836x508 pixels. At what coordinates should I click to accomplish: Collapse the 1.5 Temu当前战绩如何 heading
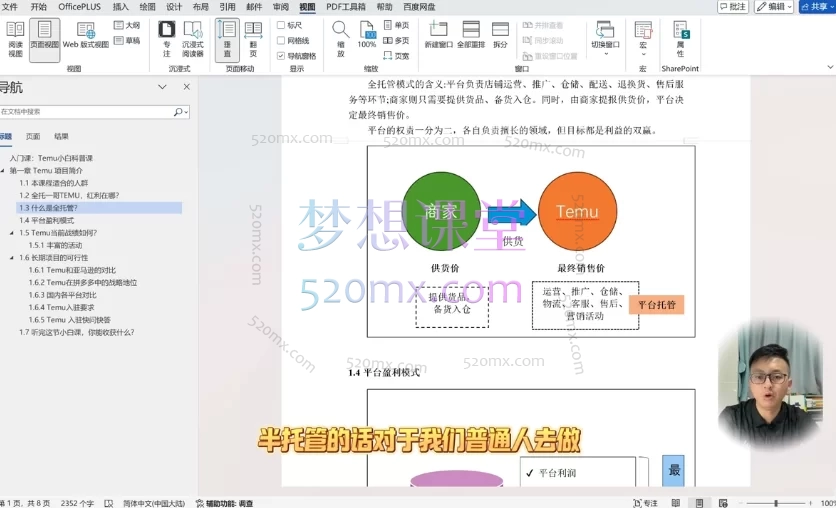click(12, 233)
